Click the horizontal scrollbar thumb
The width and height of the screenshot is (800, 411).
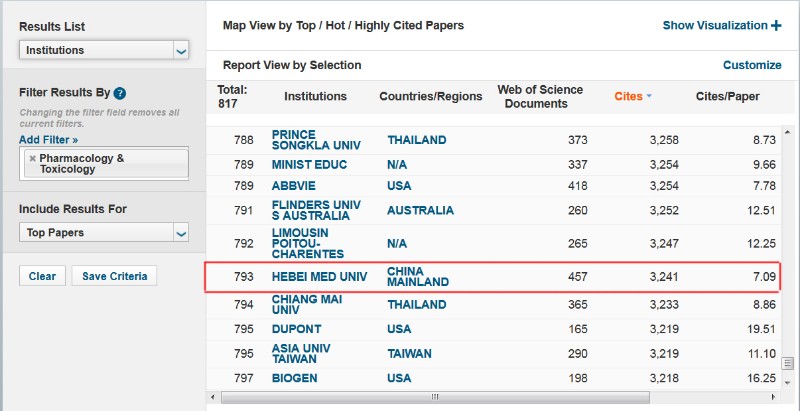[435, 397]
